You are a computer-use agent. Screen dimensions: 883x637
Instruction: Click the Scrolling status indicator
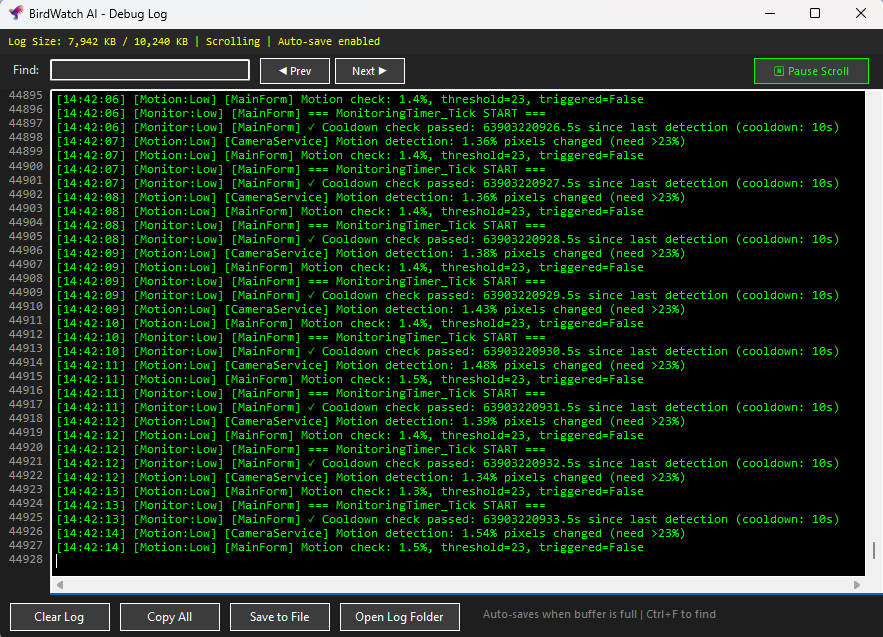click(x=233, y=42)
